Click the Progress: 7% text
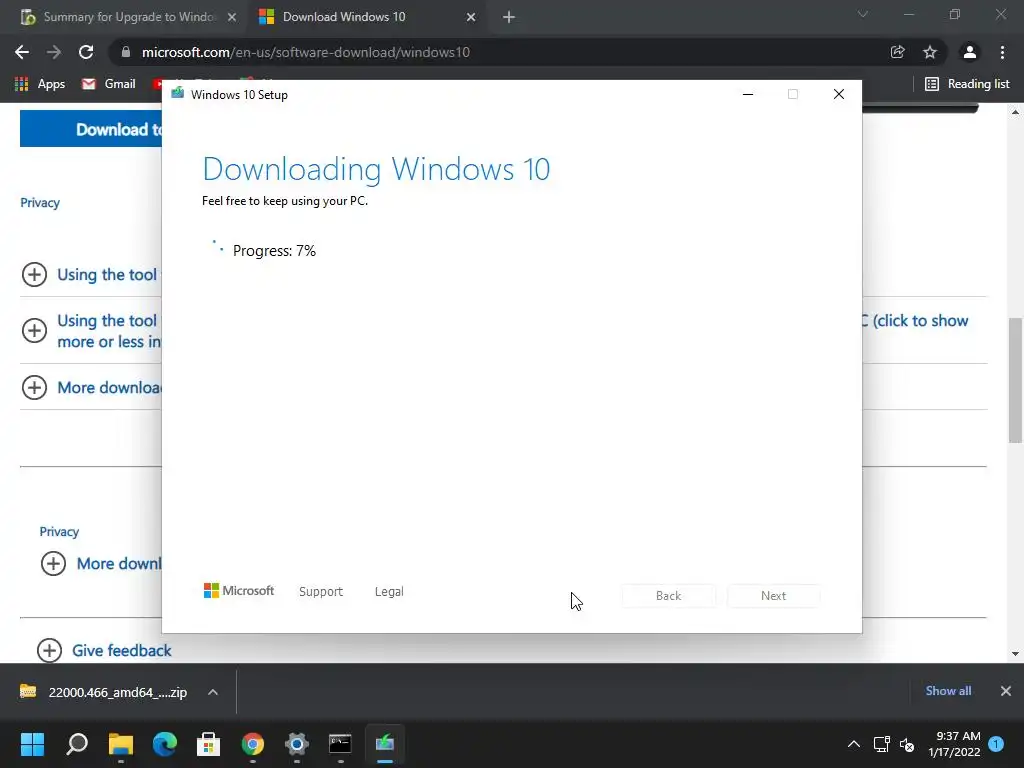1024x768 pixels. [x=274, y=251]
